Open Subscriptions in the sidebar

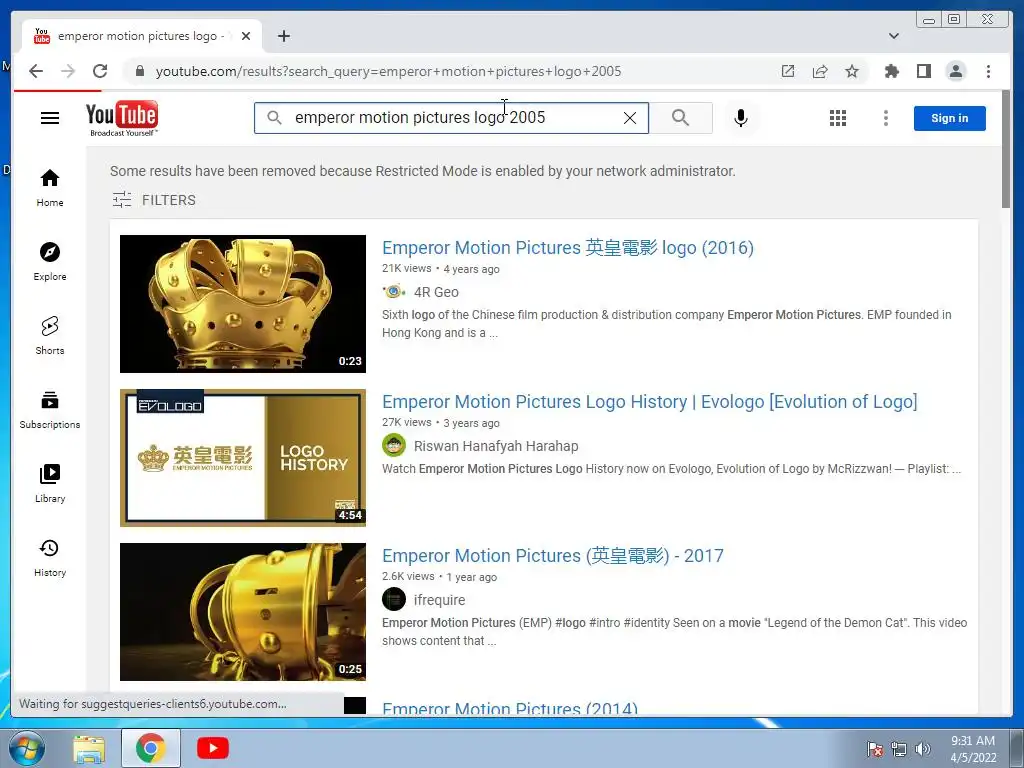click(x=50, y=409)
